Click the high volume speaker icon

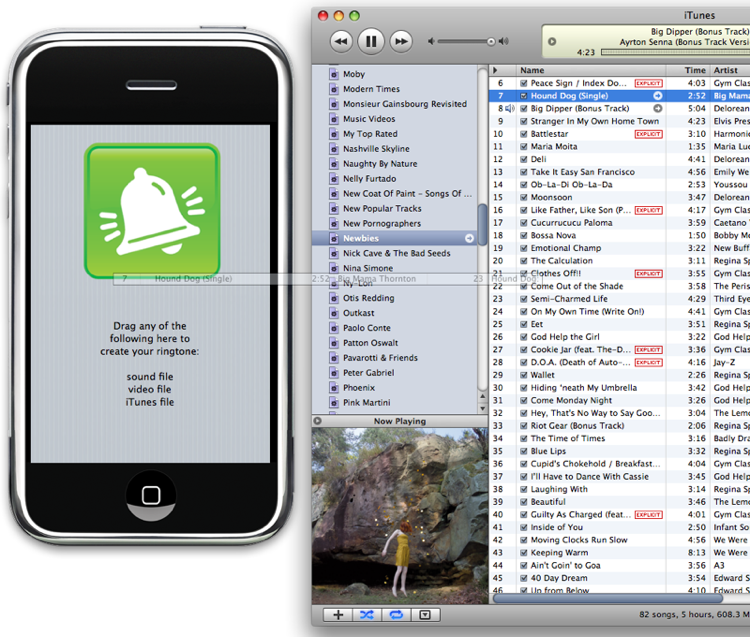pyautogui.click(x=504, y=42)
